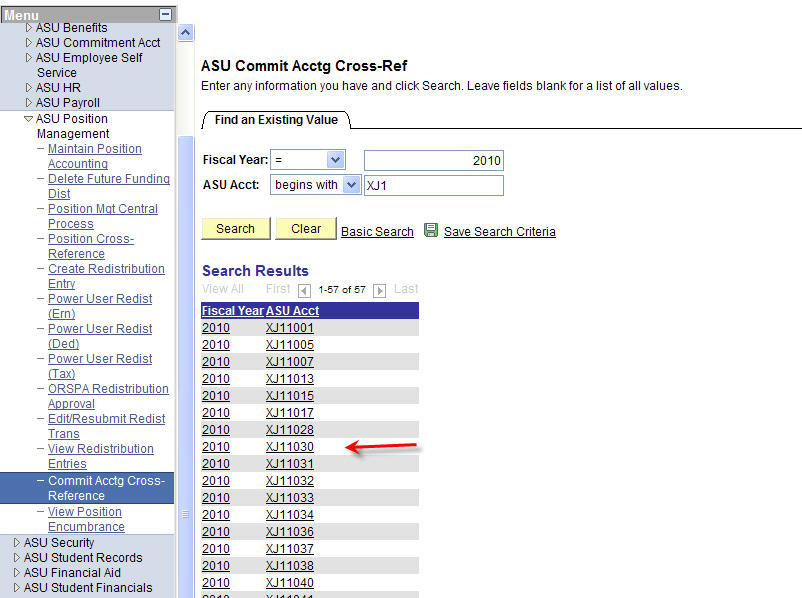Viewport: 802px width, 598px height.
Task: Open ASU account XJ11030 result
Action: click(x=289, y=447)
